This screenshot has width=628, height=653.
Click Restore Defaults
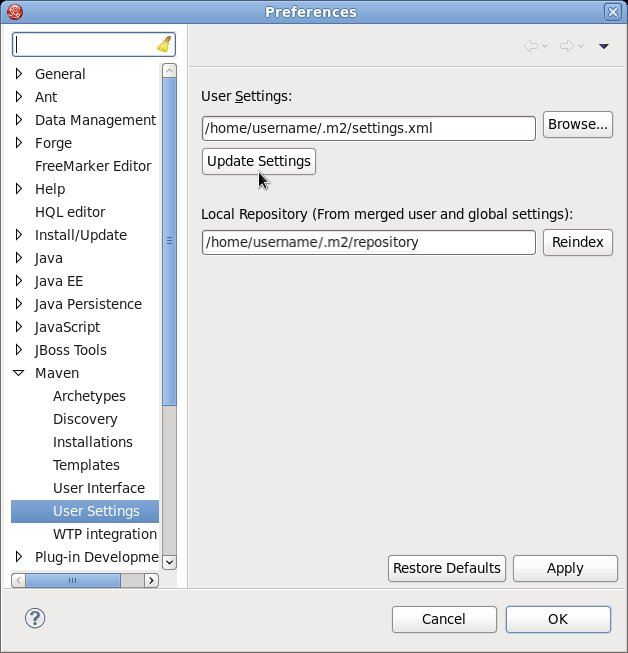coord(446,568)
